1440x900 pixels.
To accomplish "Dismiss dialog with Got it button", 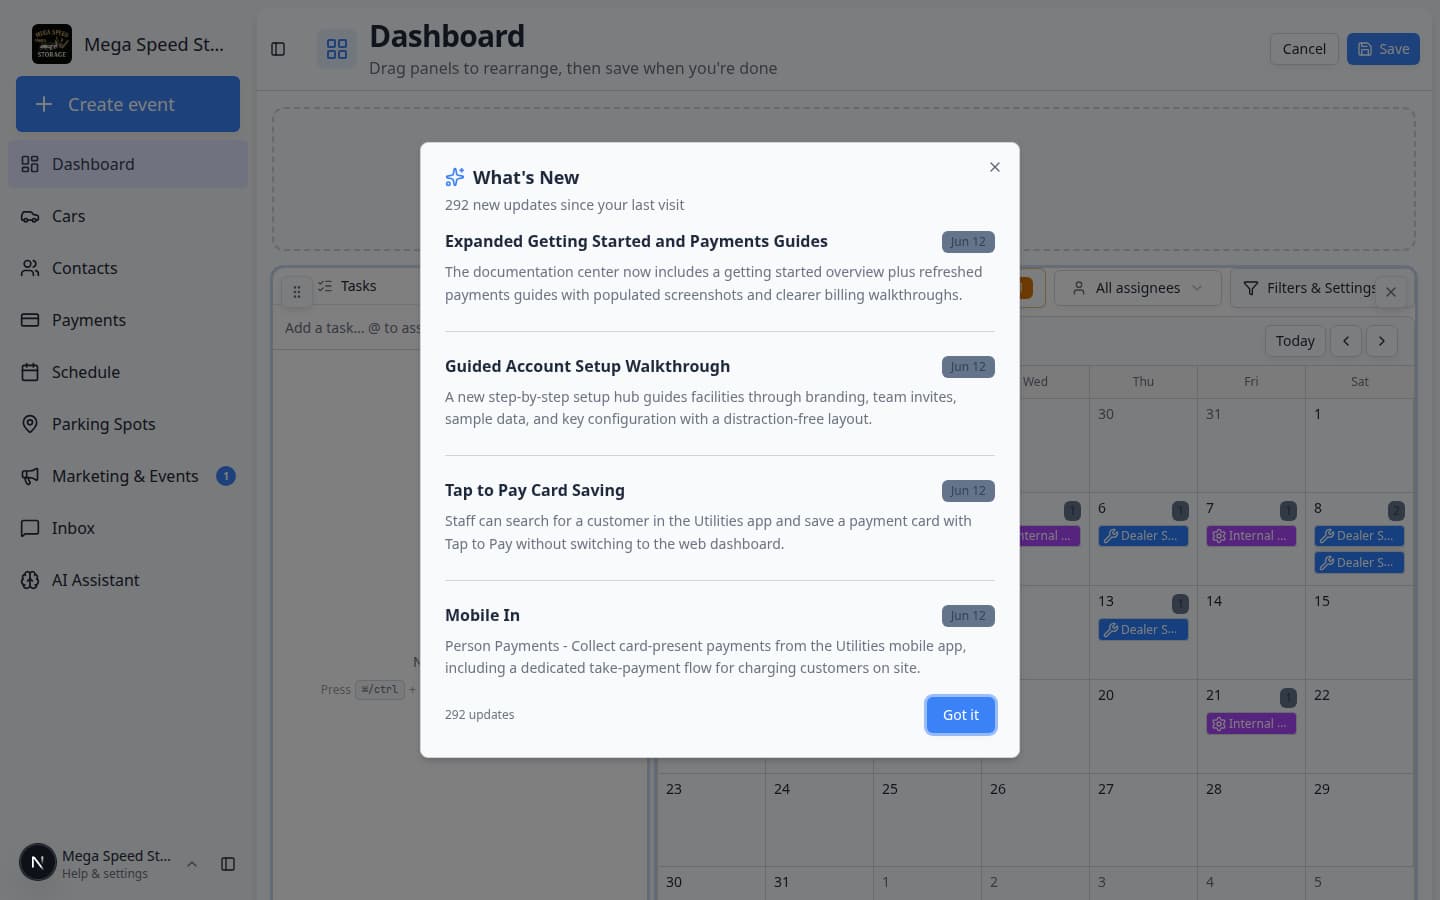I will click(x=960, y=715).
